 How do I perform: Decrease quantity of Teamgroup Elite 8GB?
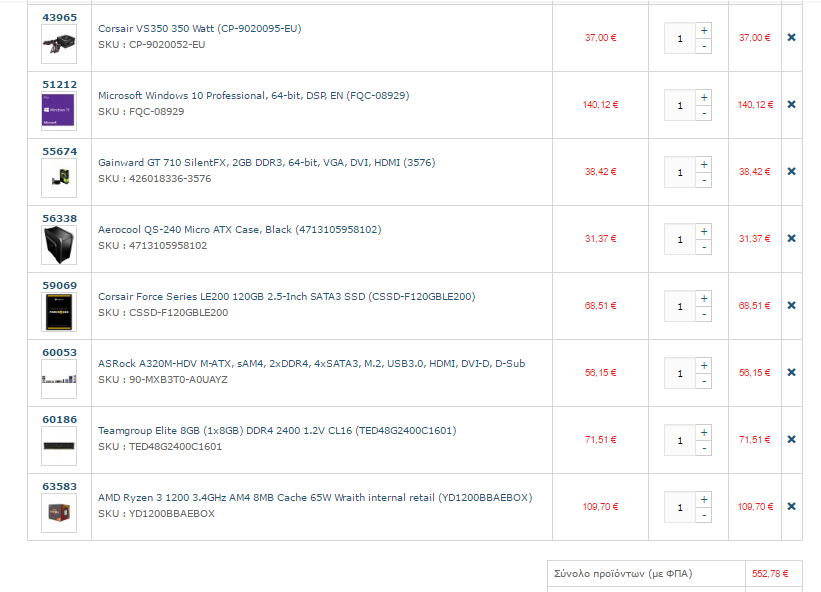tap(704, 448)
